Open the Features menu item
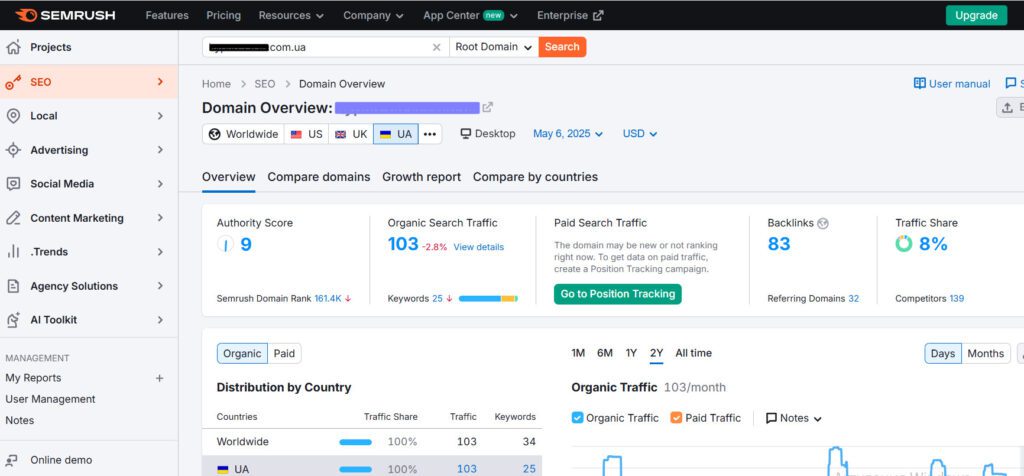 pyautogui.click(x=167, y=15)
